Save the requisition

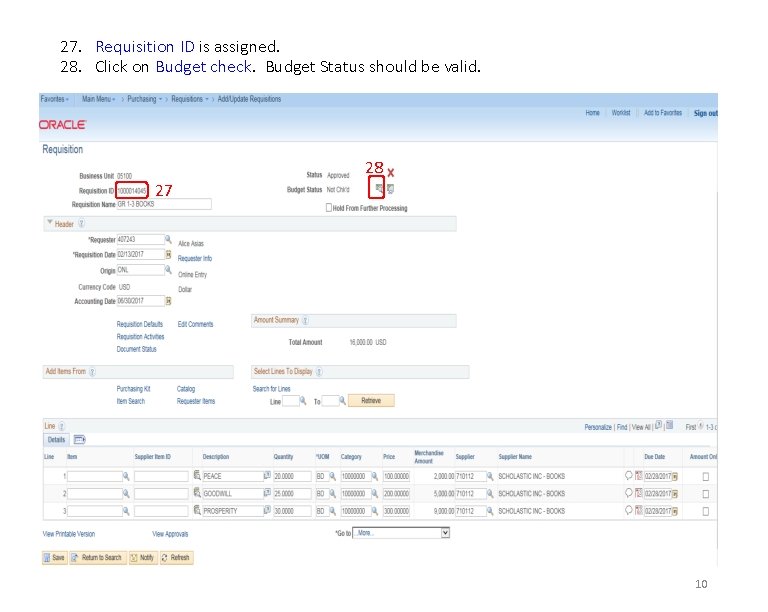[54, 558]
